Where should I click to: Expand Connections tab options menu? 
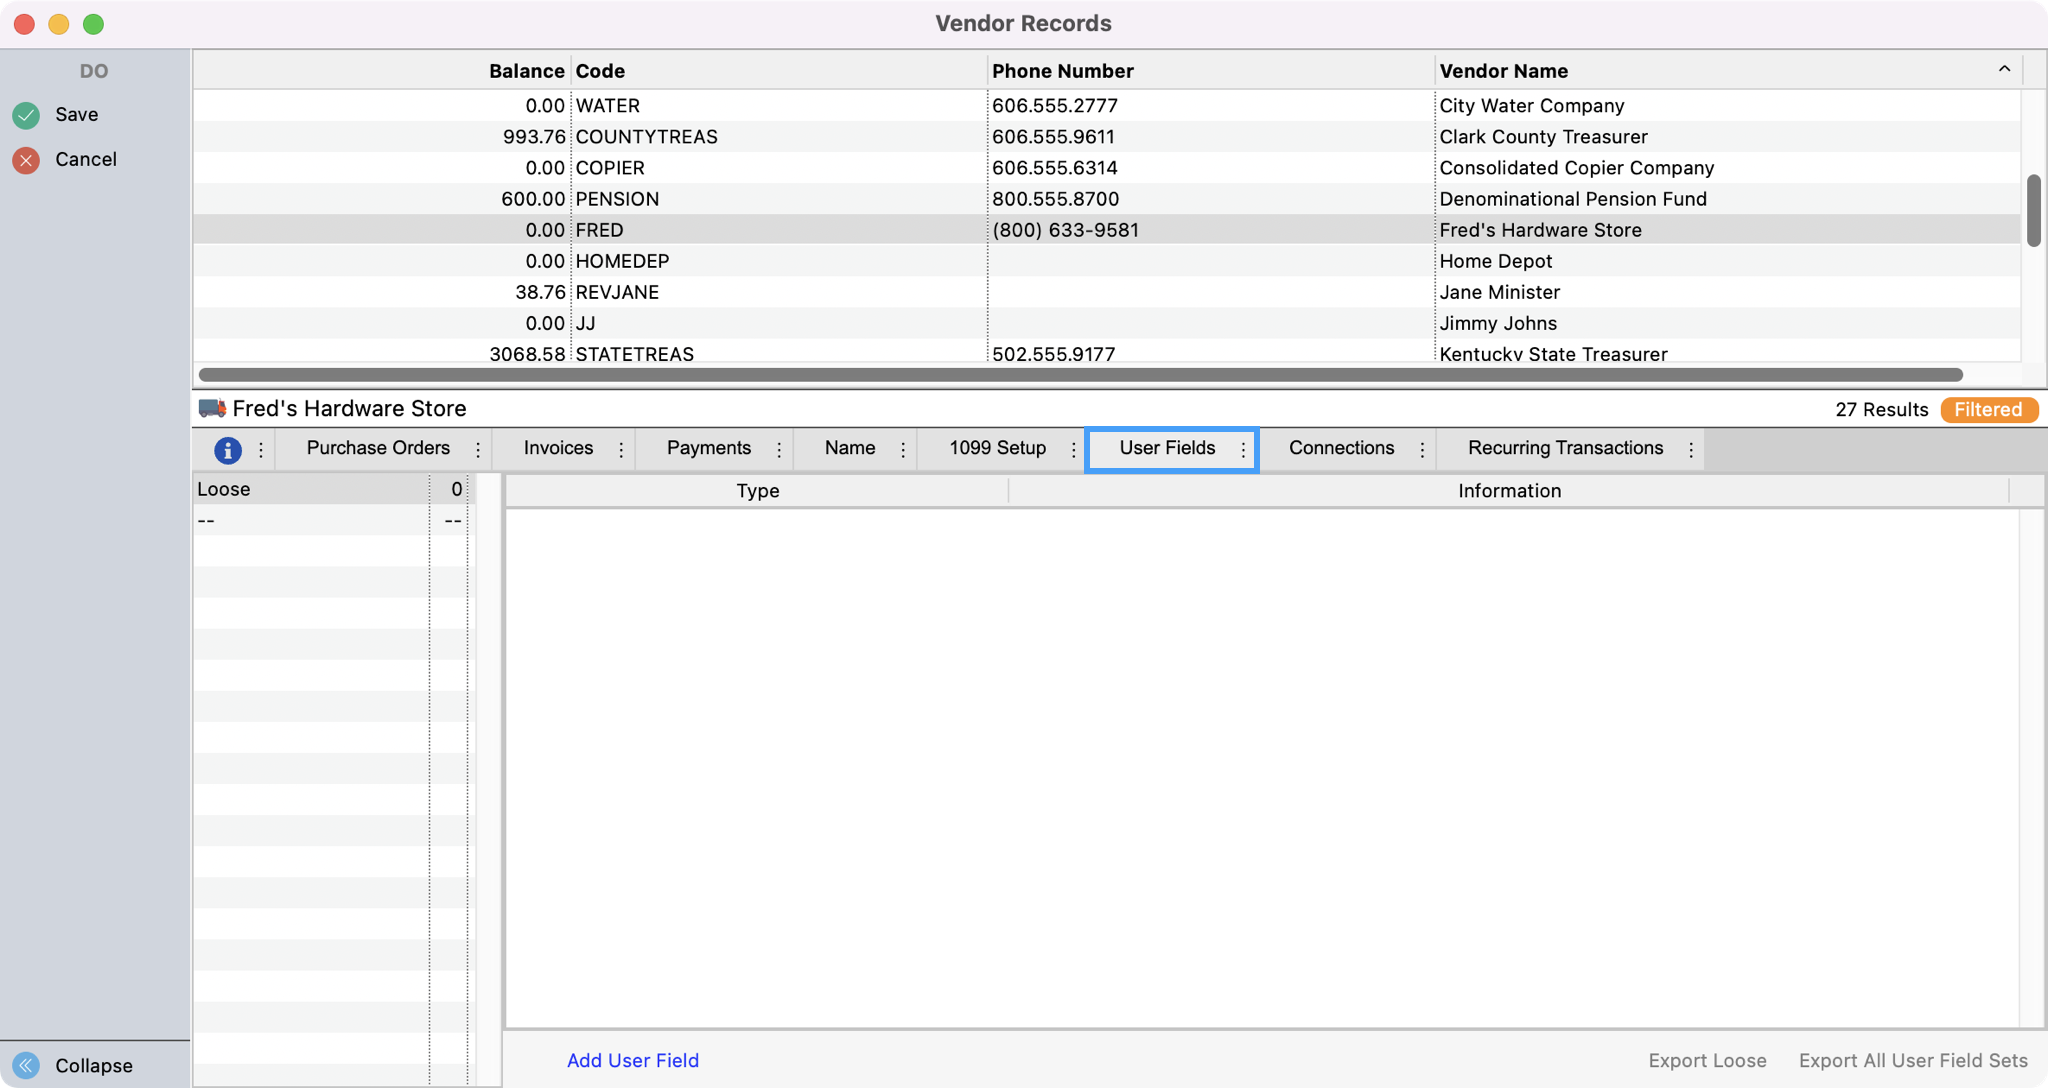1422,450
